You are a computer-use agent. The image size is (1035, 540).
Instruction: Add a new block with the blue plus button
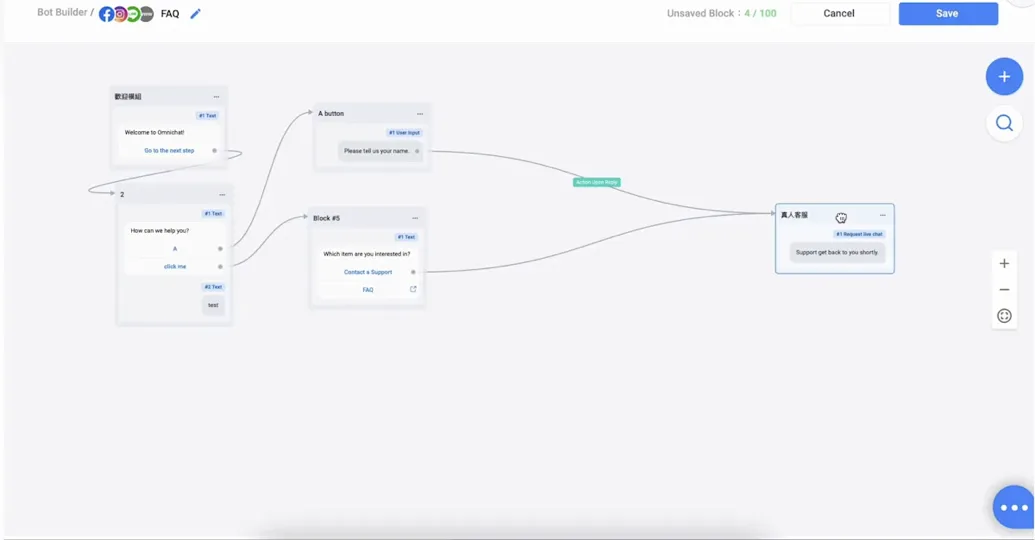(1004, 77)
